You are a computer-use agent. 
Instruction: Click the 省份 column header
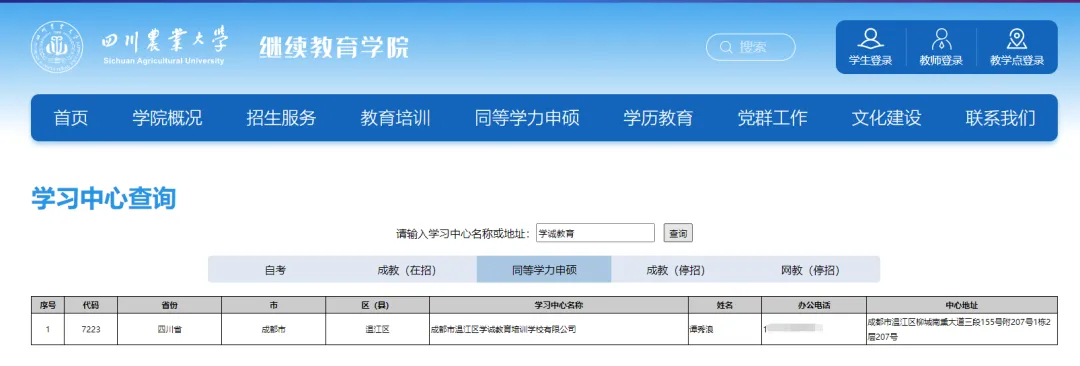point(169,305)
